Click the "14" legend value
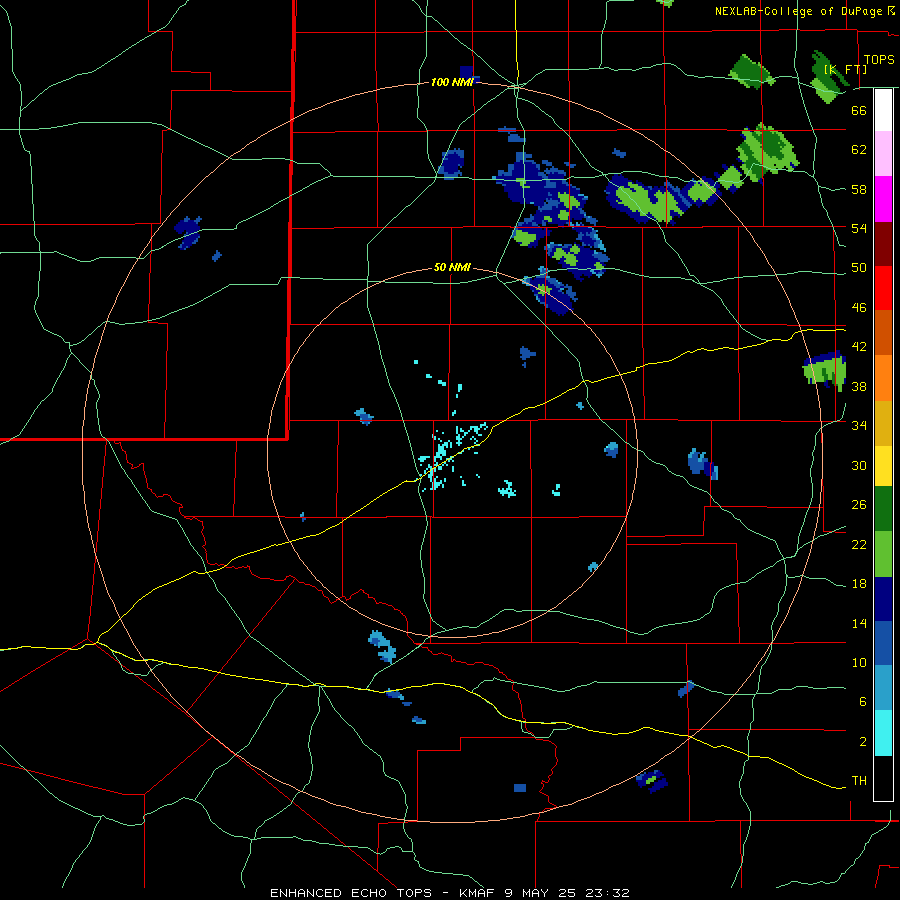Screen dimensions: 900x900 [x=859, y=623]
